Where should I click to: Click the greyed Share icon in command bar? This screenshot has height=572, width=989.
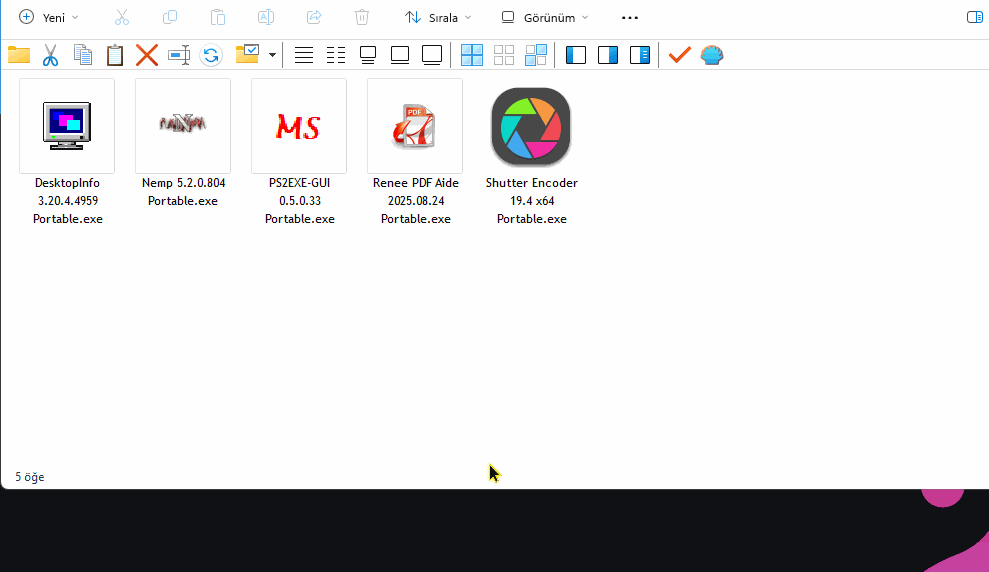click(314, 18)
